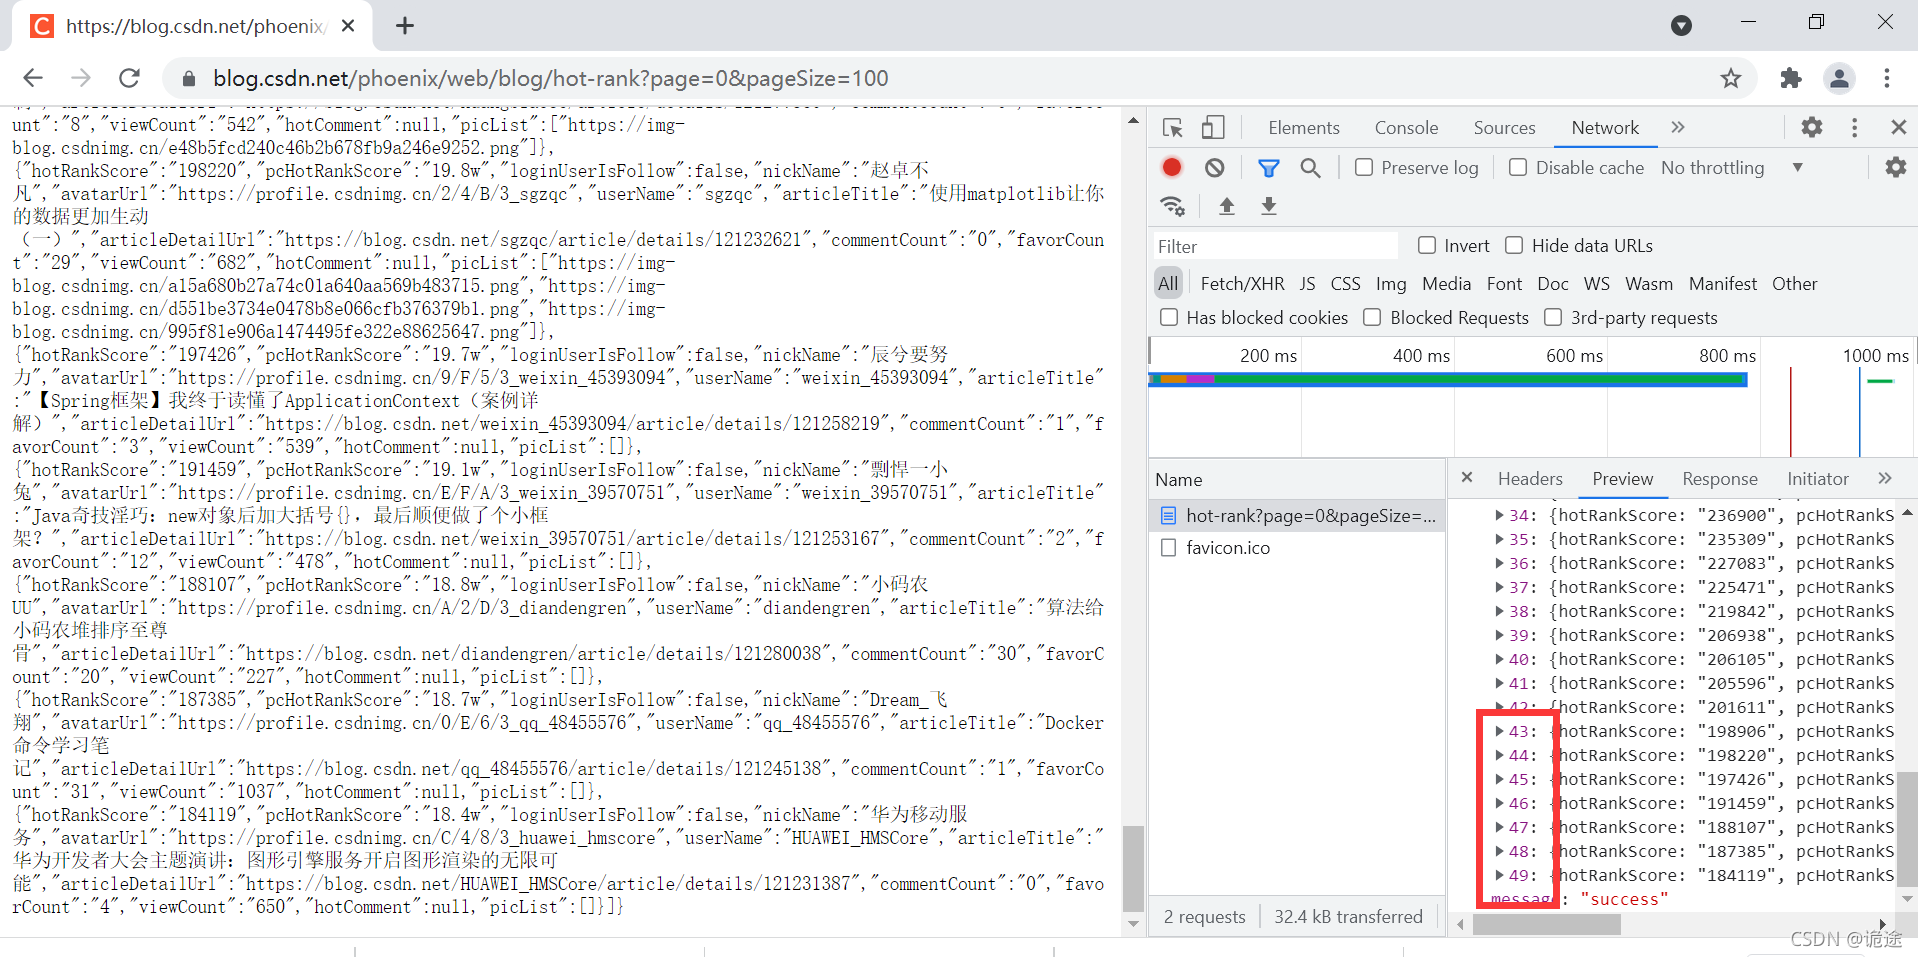Filter requests by CSS type

[x=1345, y=284]
